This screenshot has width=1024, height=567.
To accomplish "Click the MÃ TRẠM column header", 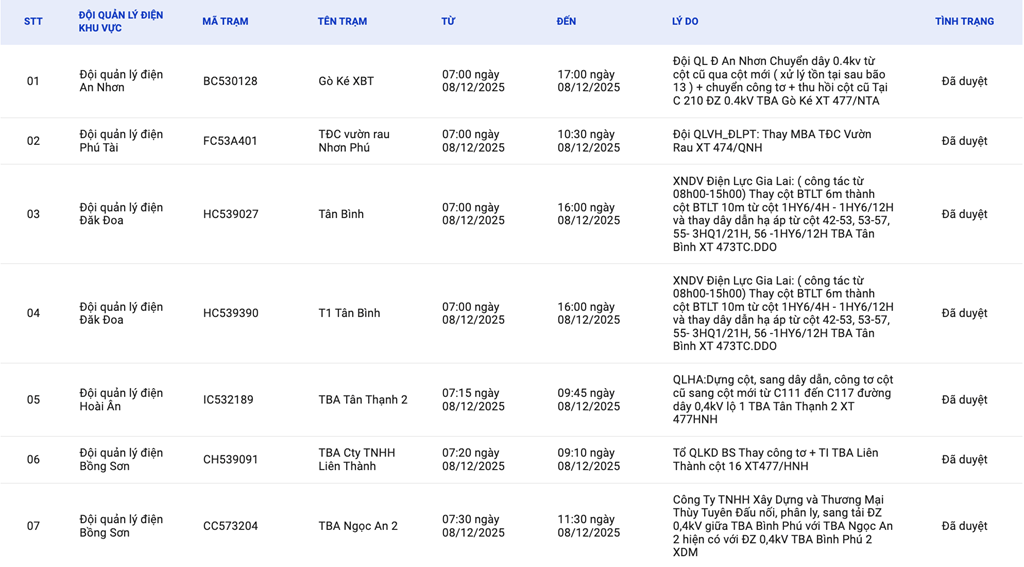I will tap(225, 22).
